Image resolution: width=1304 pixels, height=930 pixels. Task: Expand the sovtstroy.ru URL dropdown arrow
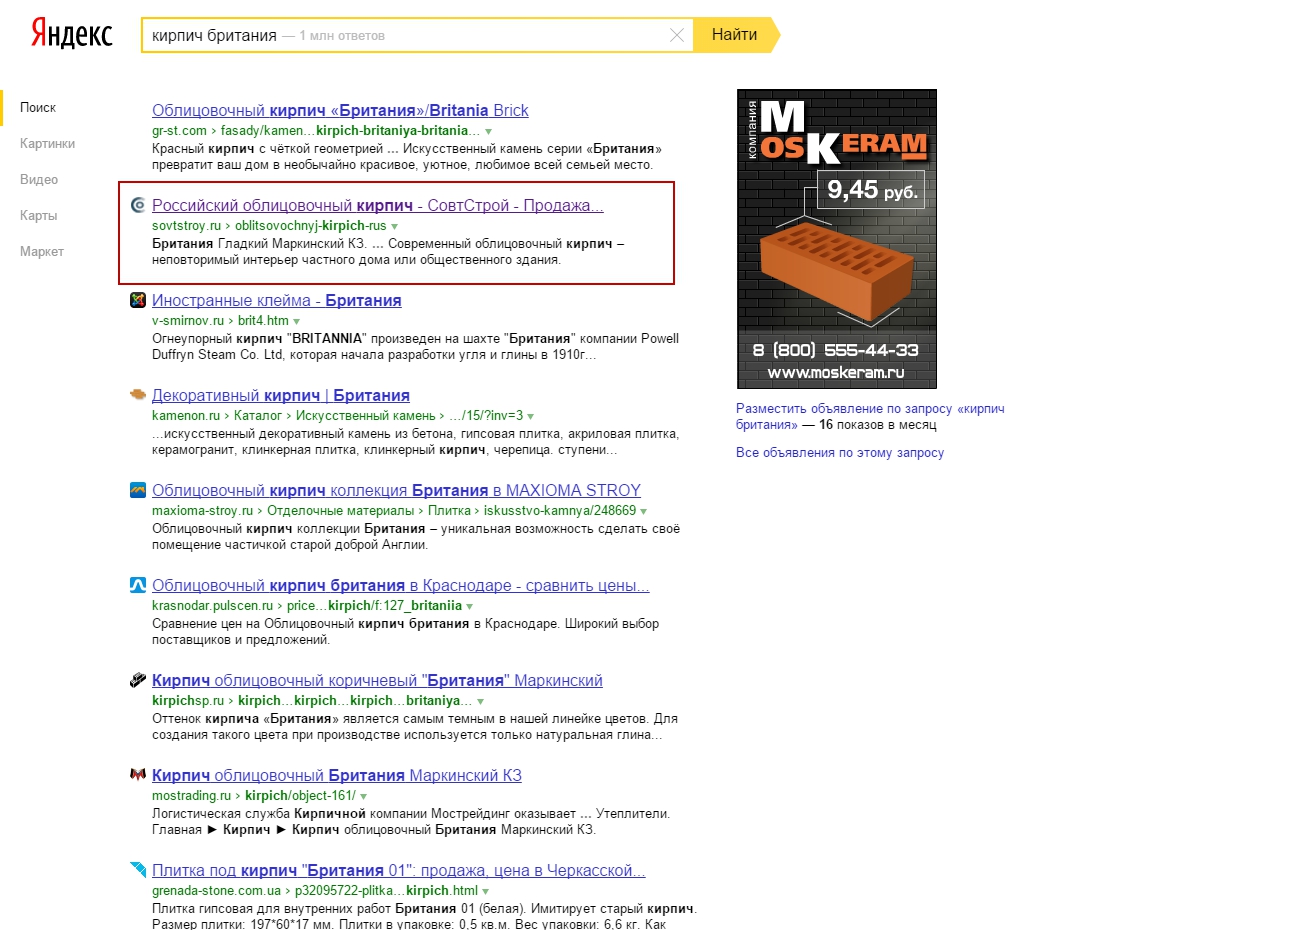coord(395,227)
